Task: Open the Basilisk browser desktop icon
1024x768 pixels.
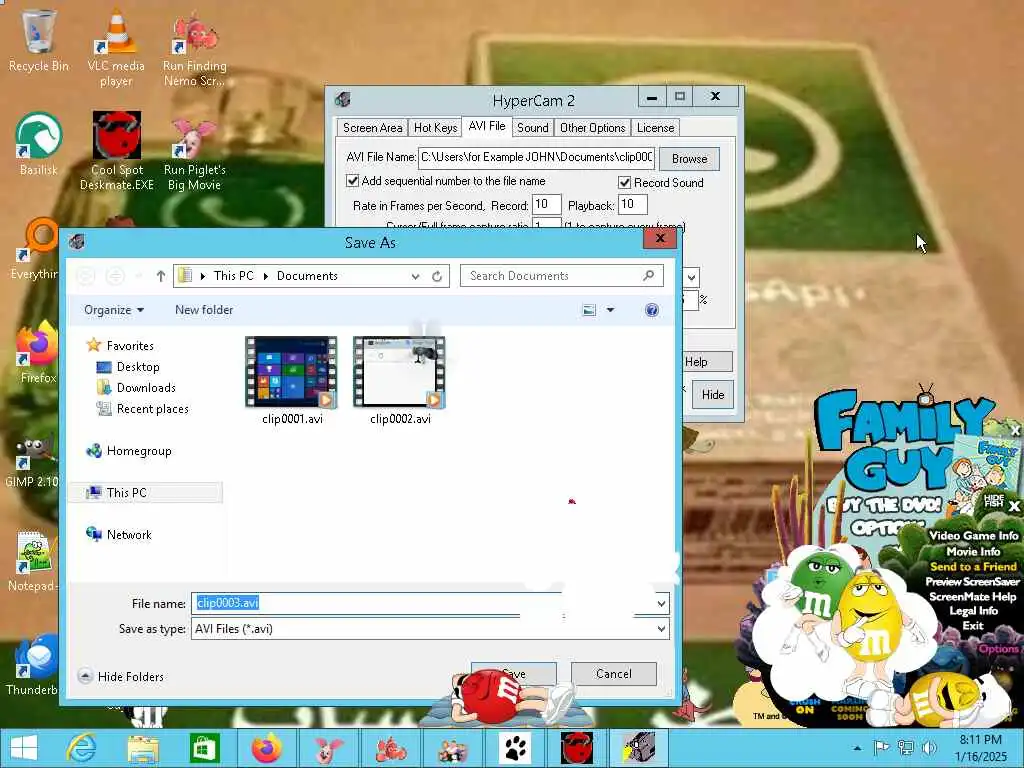Action: 39,144
